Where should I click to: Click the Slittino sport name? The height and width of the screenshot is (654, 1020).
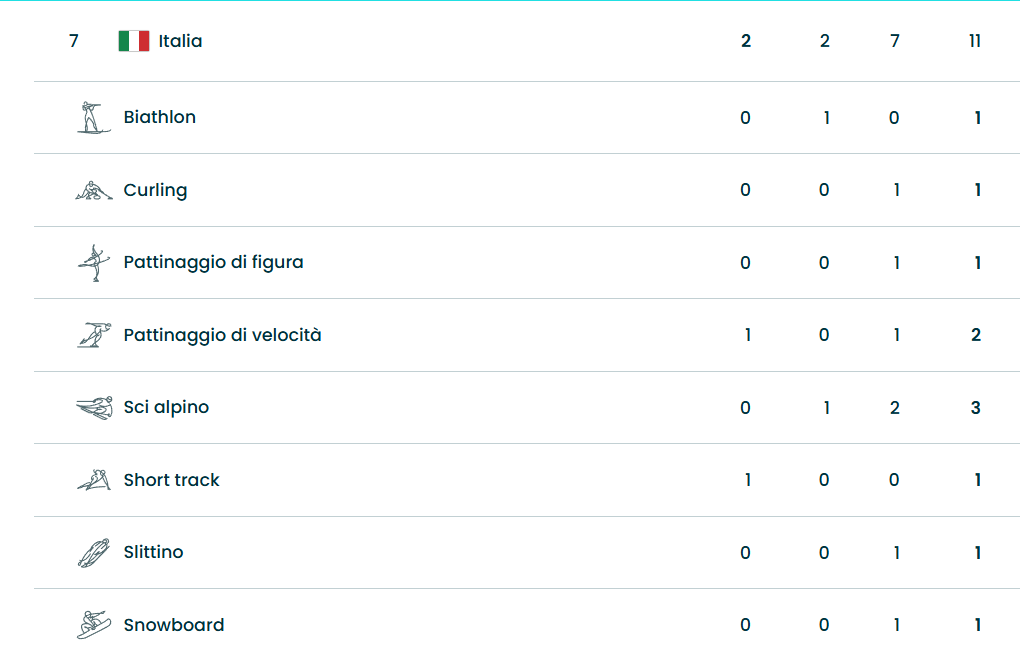click(153, 552)
